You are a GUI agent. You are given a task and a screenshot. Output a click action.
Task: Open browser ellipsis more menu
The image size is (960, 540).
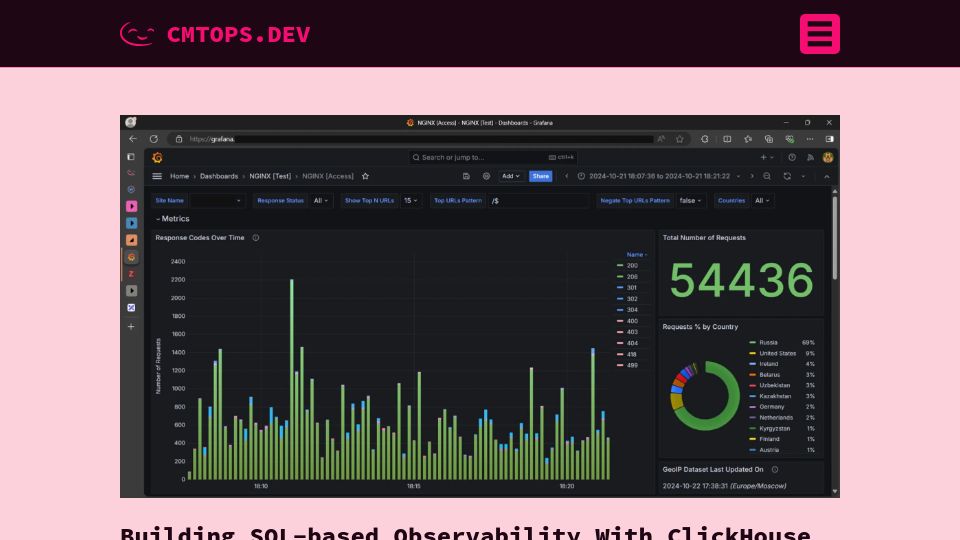point(809,139)
